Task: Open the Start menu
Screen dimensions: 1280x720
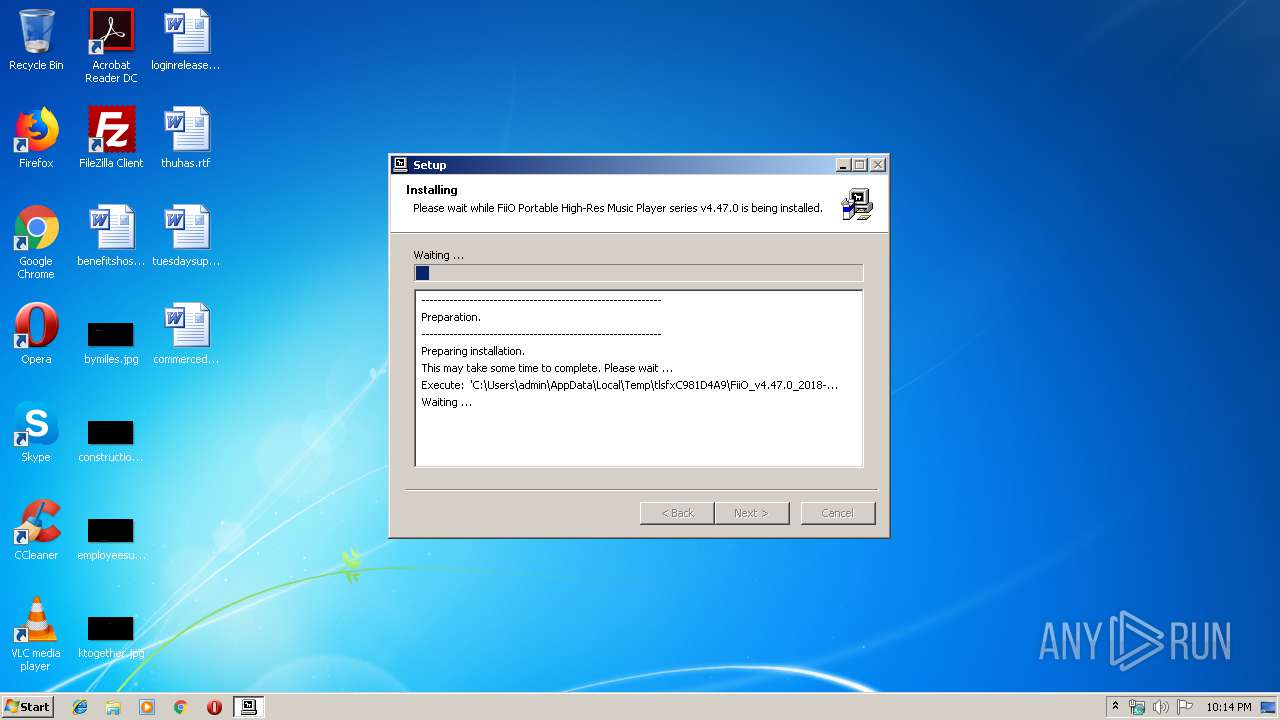Action: (x=27, y=707)
